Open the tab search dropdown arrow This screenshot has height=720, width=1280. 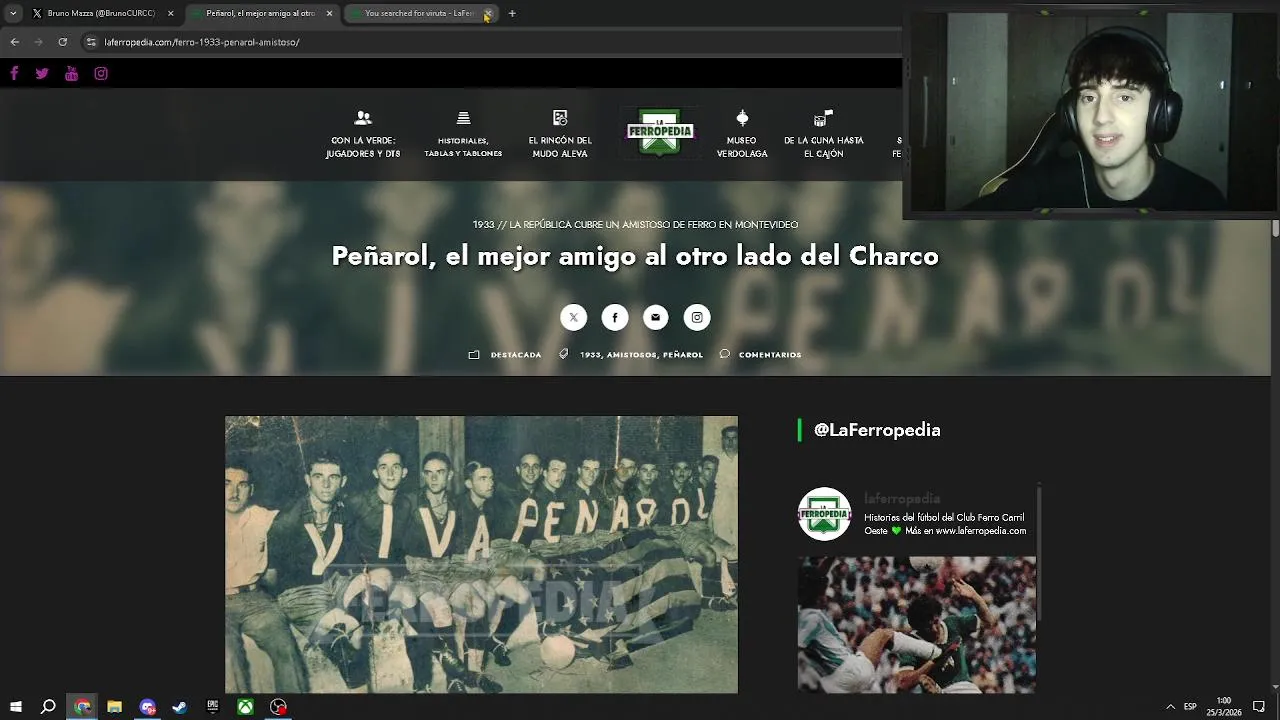pyautogui.click(x=13, y=13)
